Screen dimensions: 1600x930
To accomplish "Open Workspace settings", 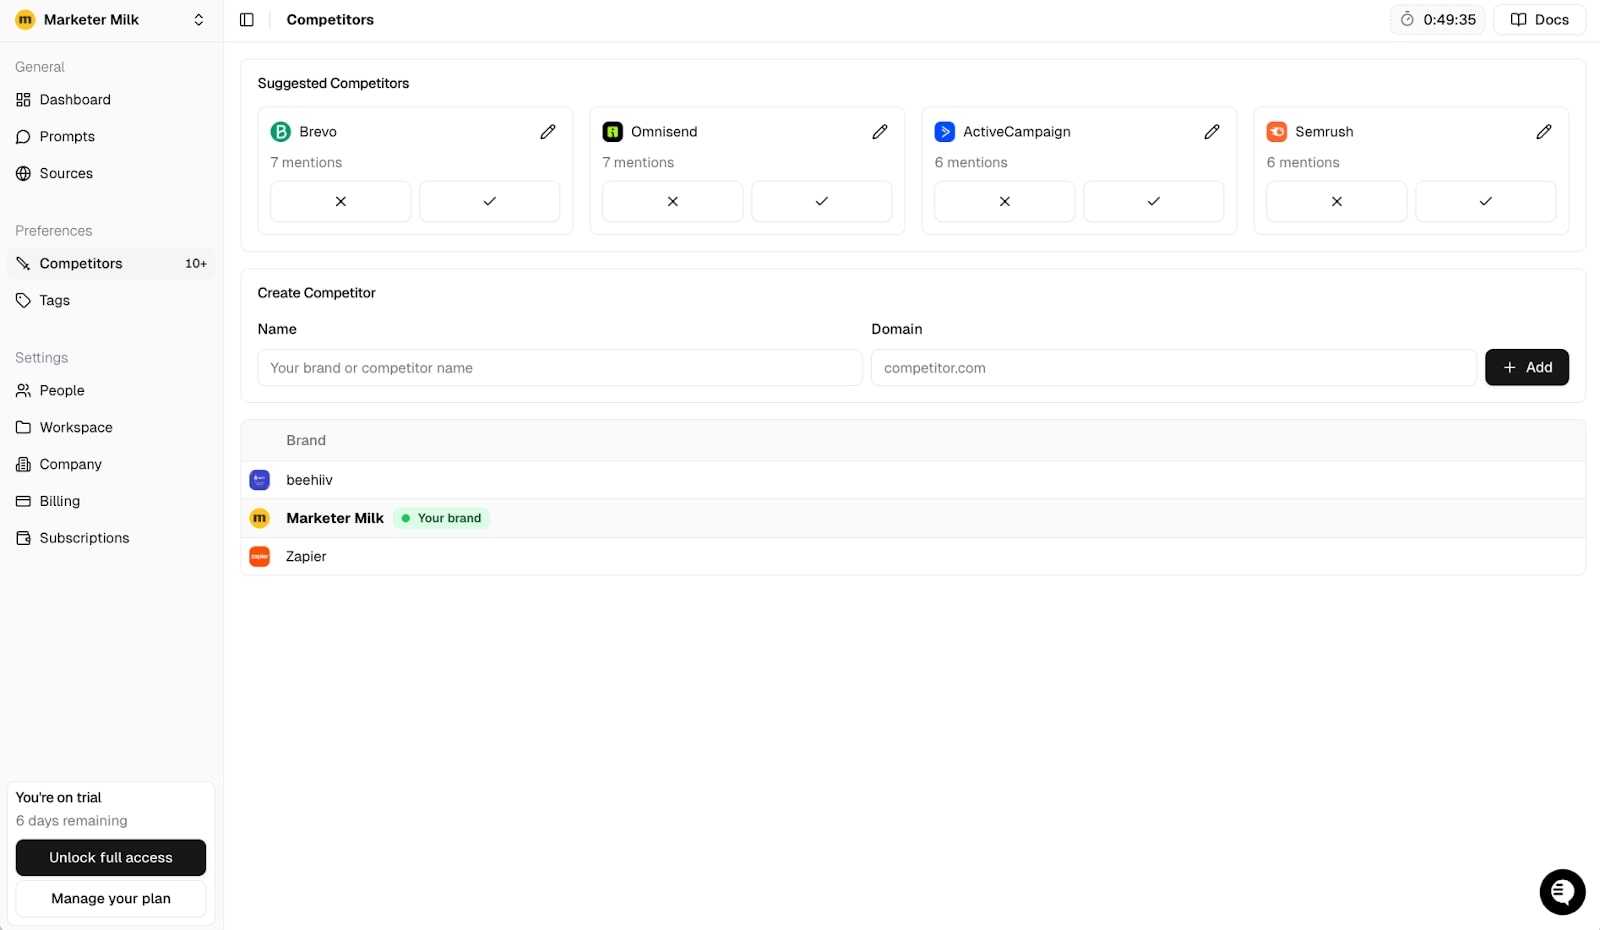I will [x=111, y=428].
